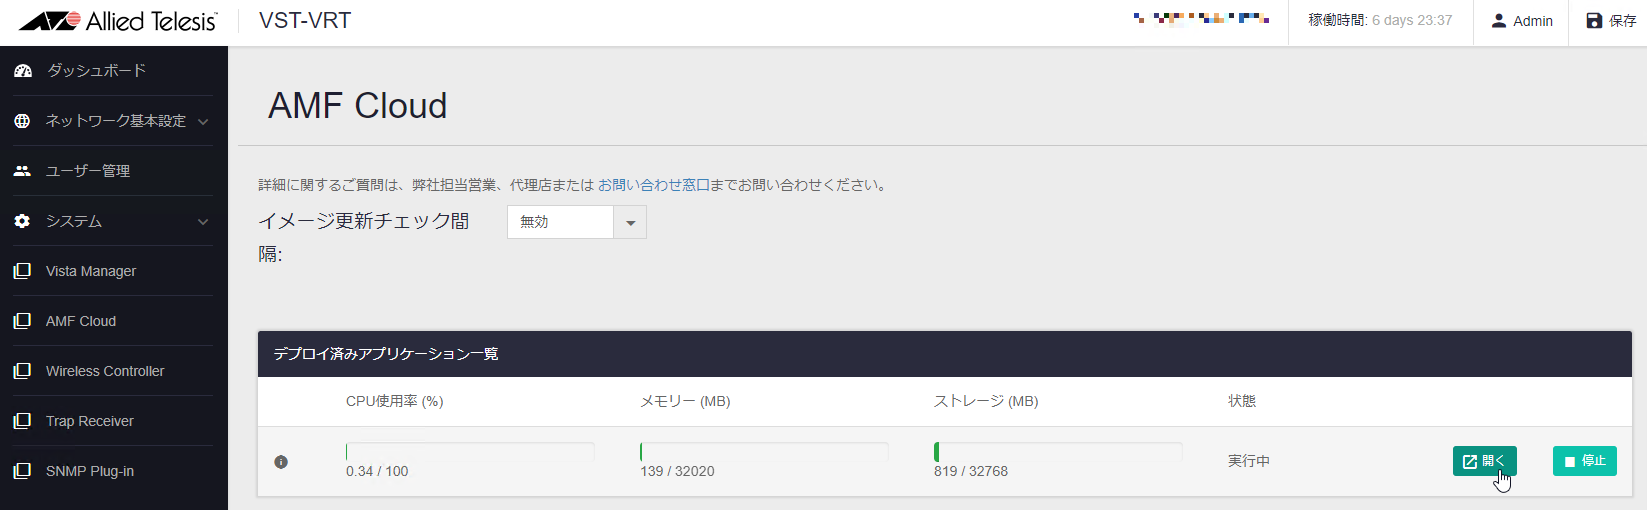
Task: Click the VST-VRT device name
Action: pyautogui.click(x=305, y=21)
